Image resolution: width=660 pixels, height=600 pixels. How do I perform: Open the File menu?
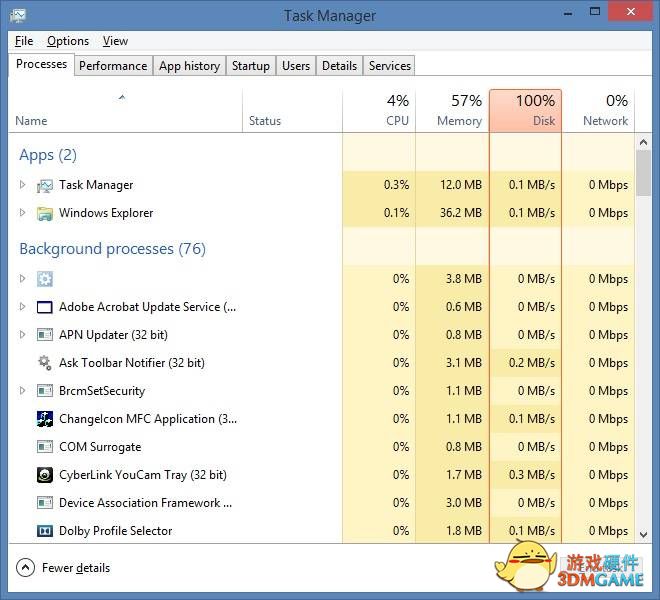point(24,41)
